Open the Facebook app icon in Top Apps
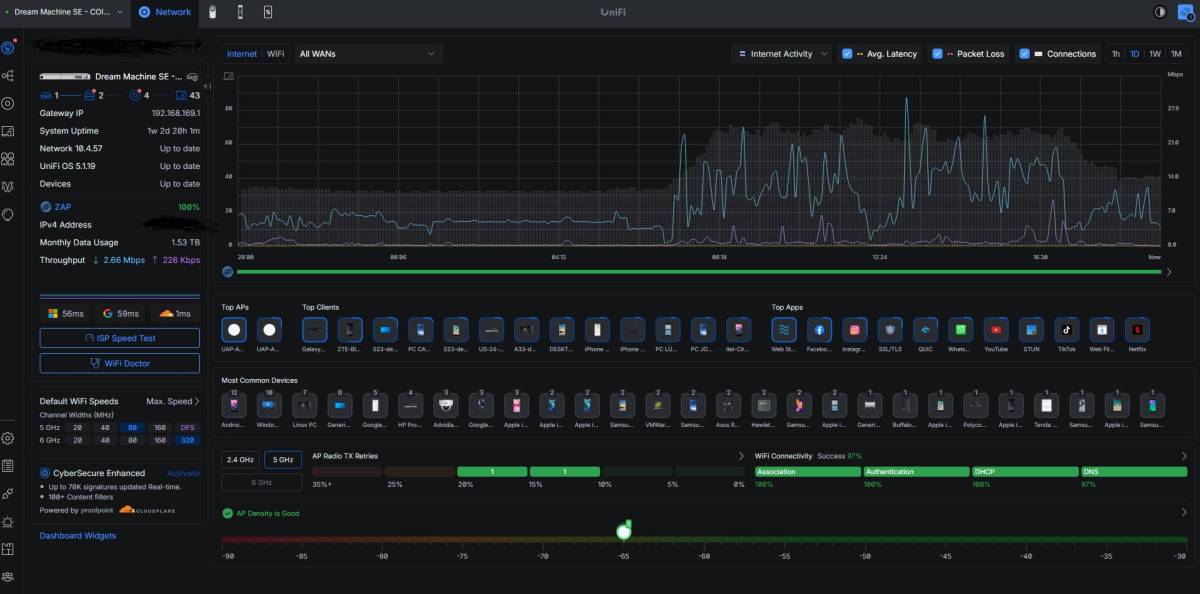The width and height of the screenshot is (1200, 594). (819, 329)
